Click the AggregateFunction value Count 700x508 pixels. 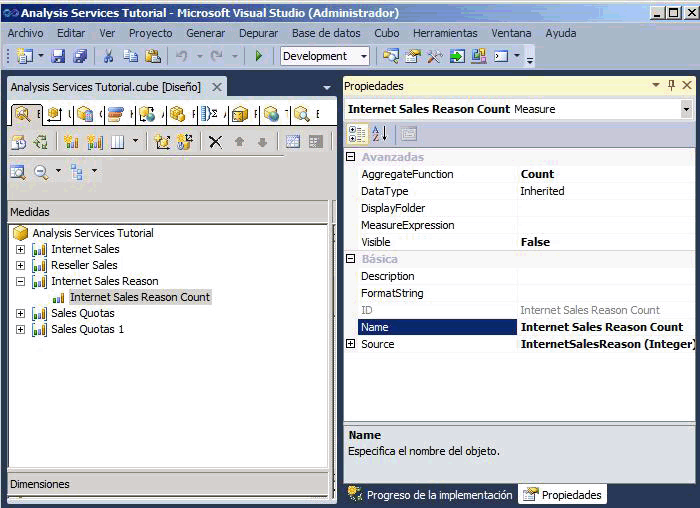click(606, 174)
